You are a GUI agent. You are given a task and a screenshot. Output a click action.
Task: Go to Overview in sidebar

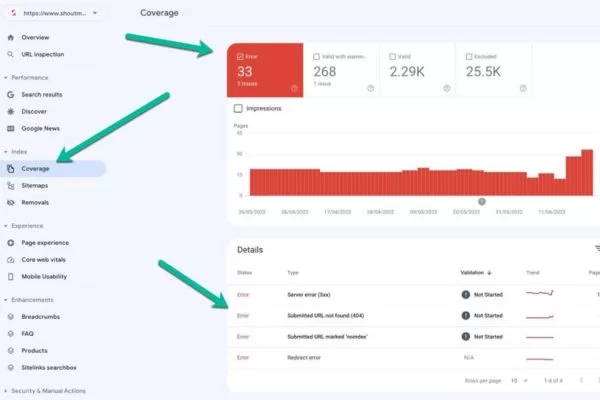click(35, 38)
